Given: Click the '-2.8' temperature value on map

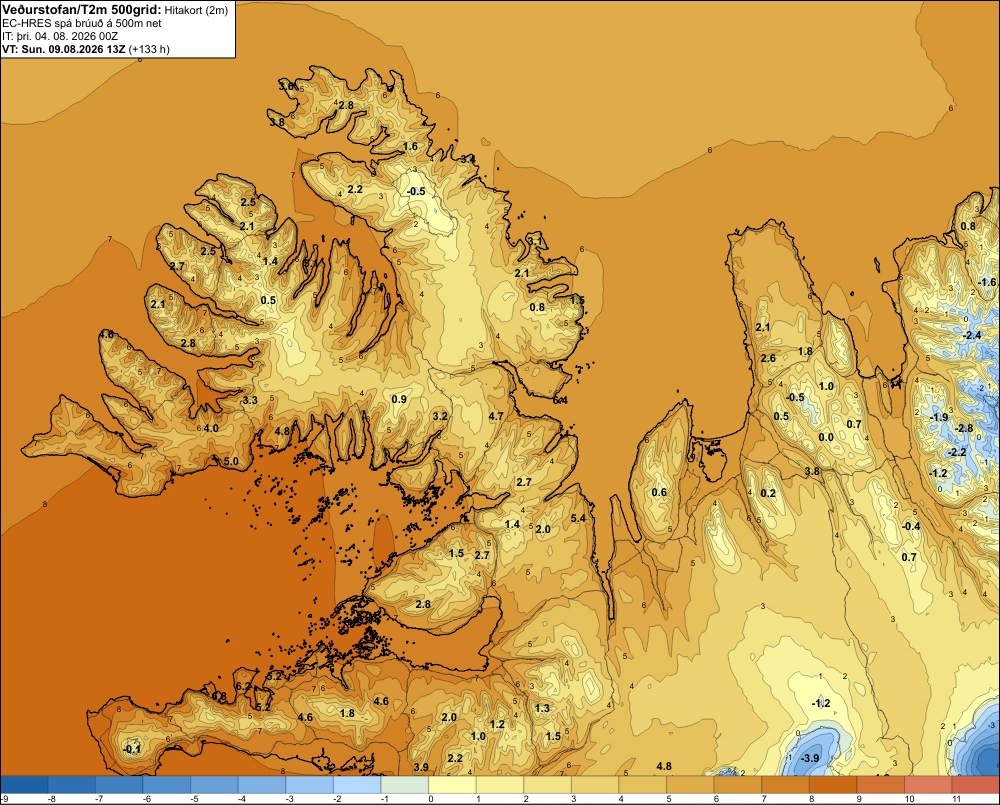Looking at the screenshot, I should (964, 428).
